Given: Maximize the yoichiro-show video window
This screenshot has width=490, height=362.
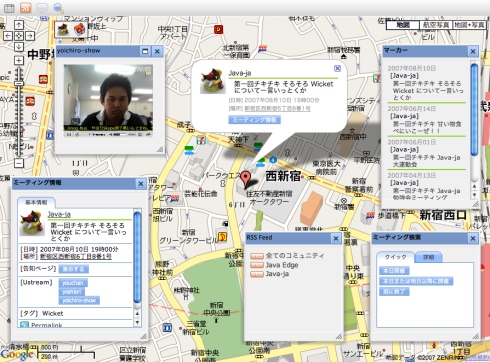Looking at the screenshot, I should (145, 51).
